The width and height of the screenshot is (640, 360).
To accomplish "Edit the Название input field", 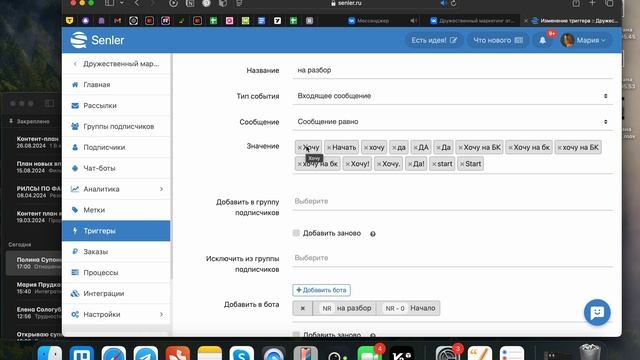I will point(452,70).
